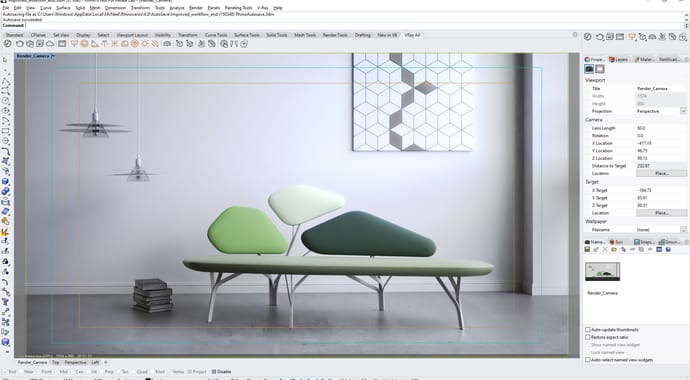Image resolution: width=690 pixels, height=380 pixels.
Task: Open the frame buffer window icon
Action: 62,44
